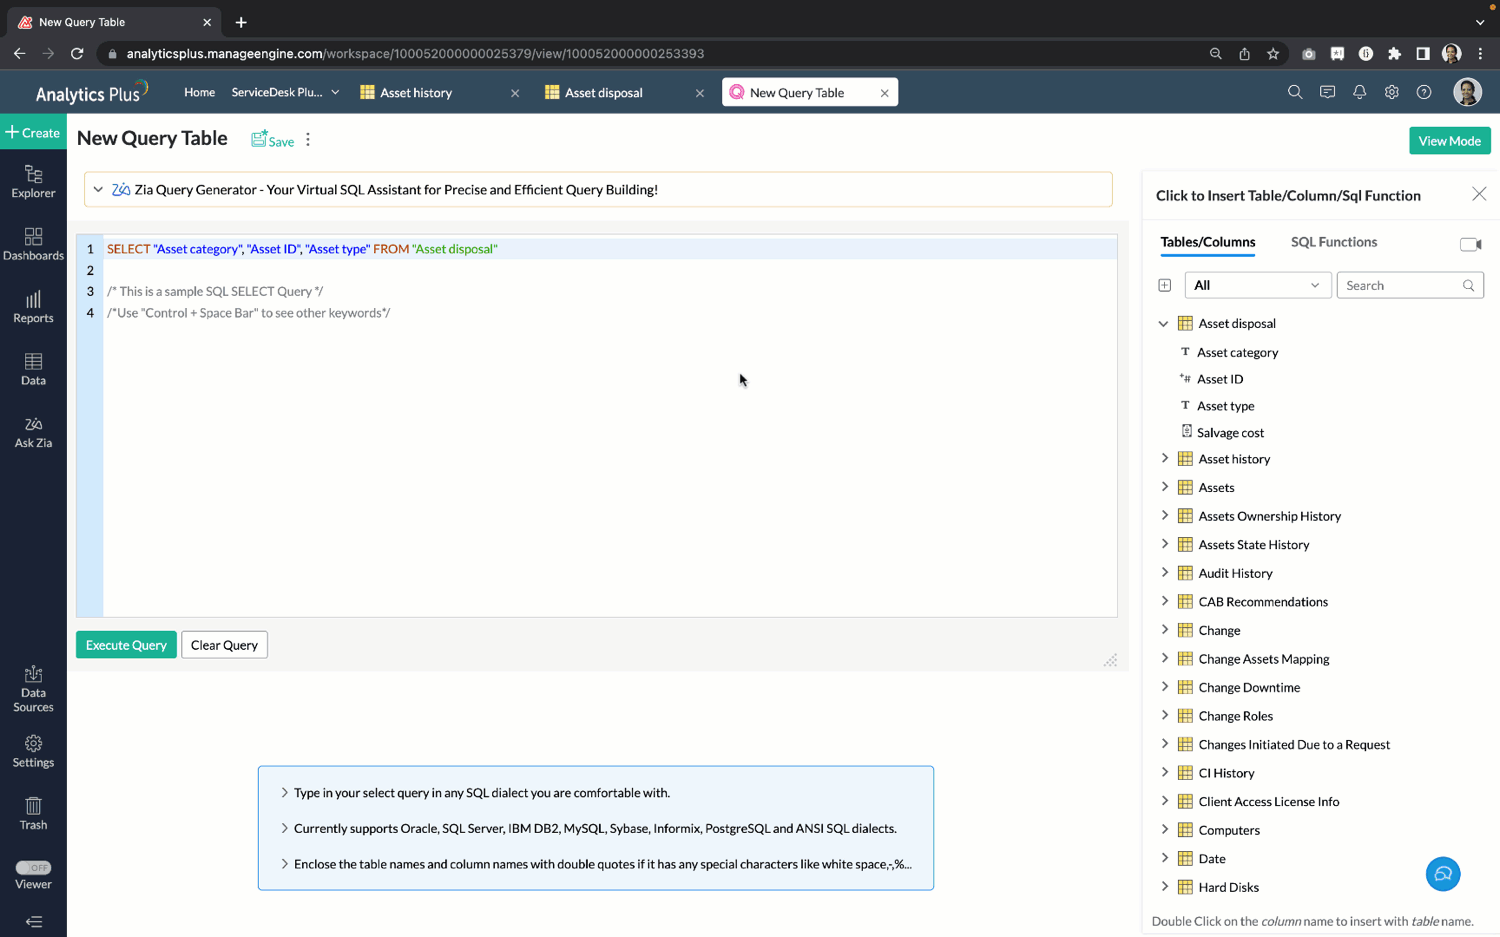Open the Explorer sidebar icon

click(x=33, y=182)
